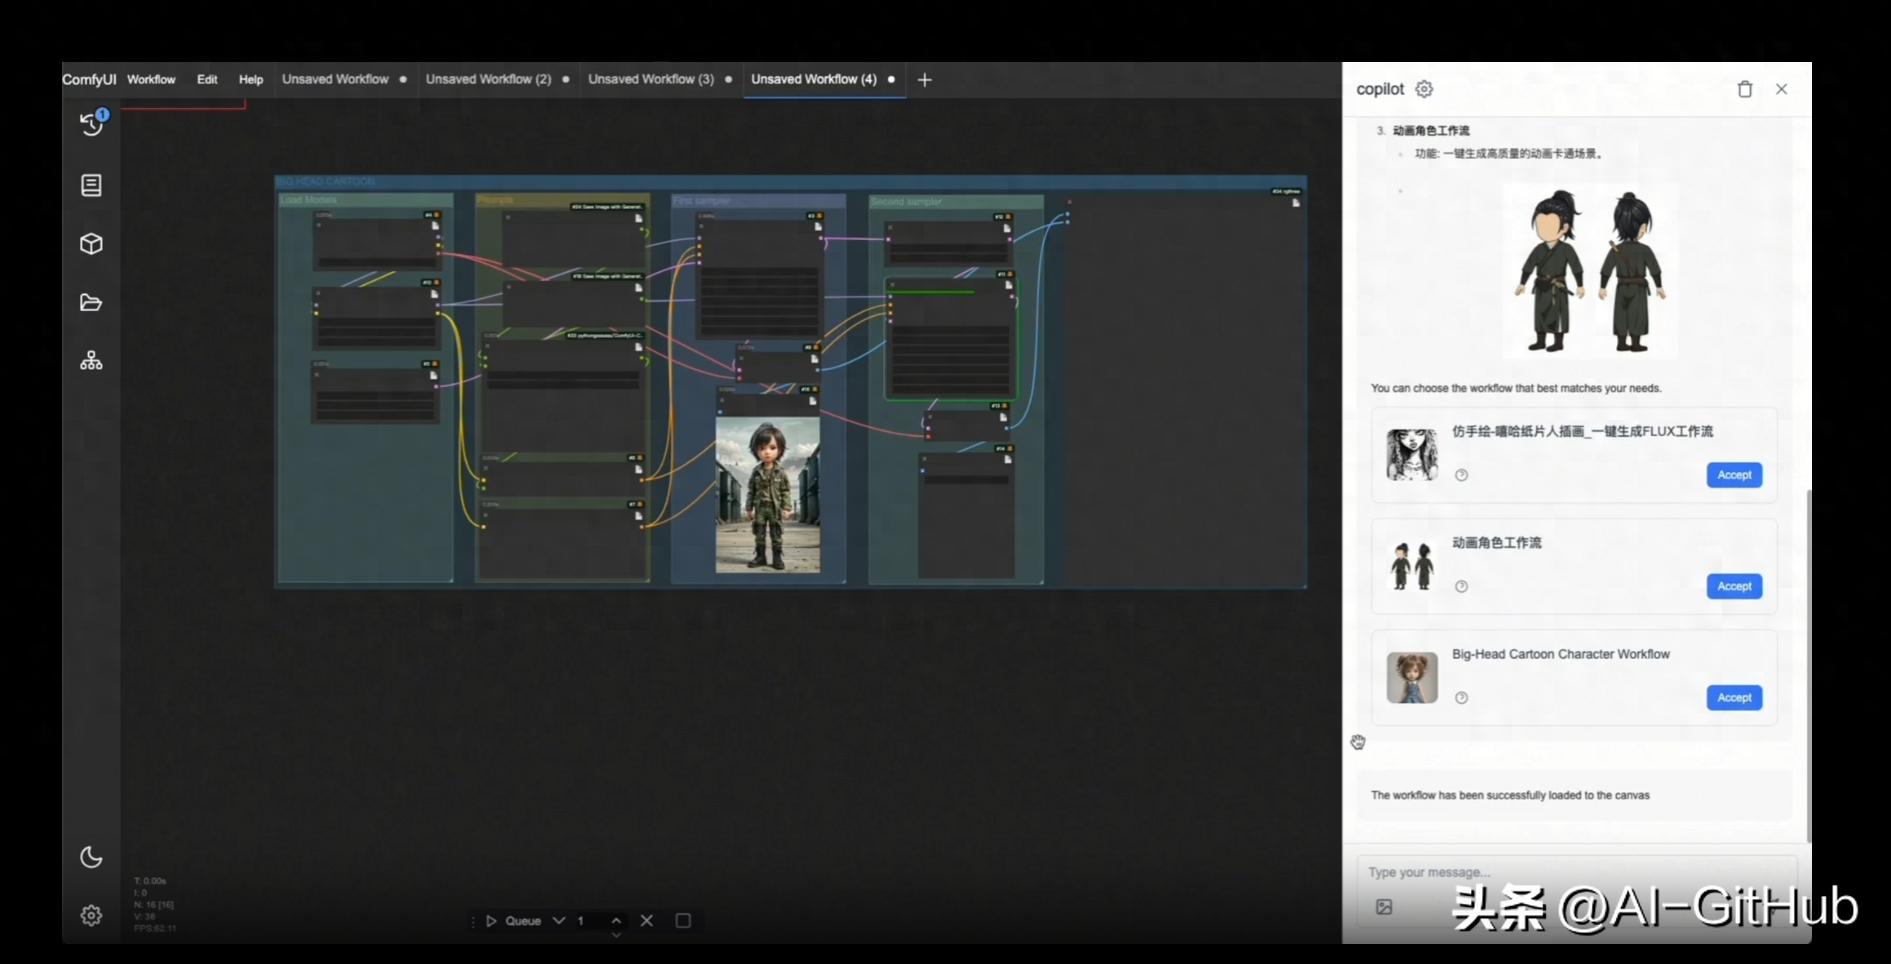1891x964 pixels.
Task: Click the copilot settings gear icon
Action: pyautogui.click(x=1424, y=89)
